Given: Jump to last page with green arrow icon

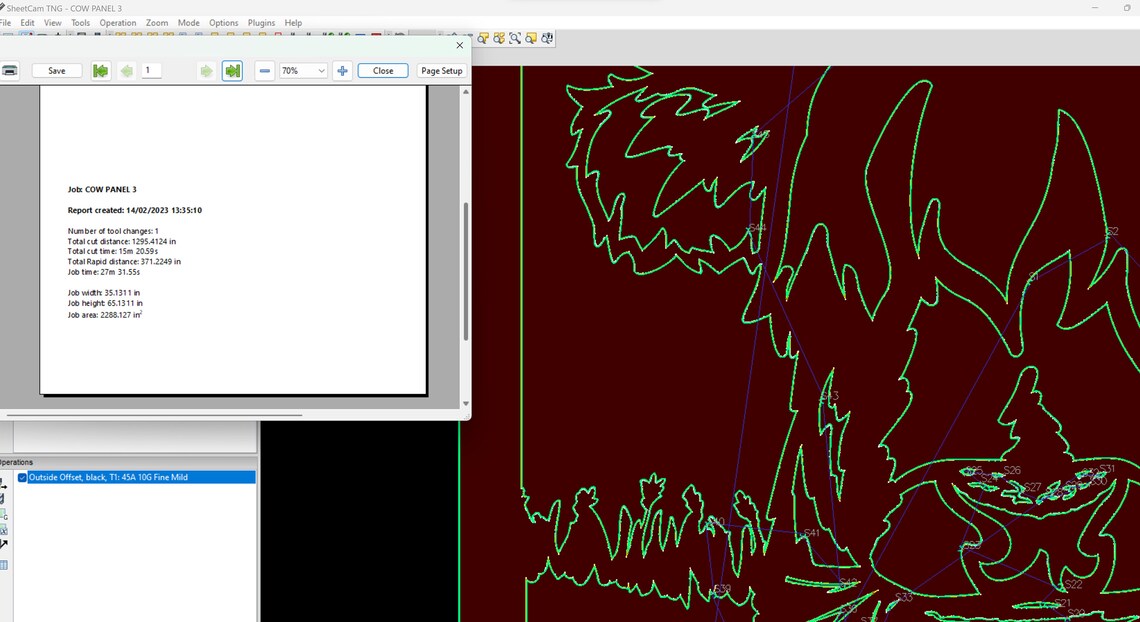Looking at the screenshot, I should coord(232,70).
